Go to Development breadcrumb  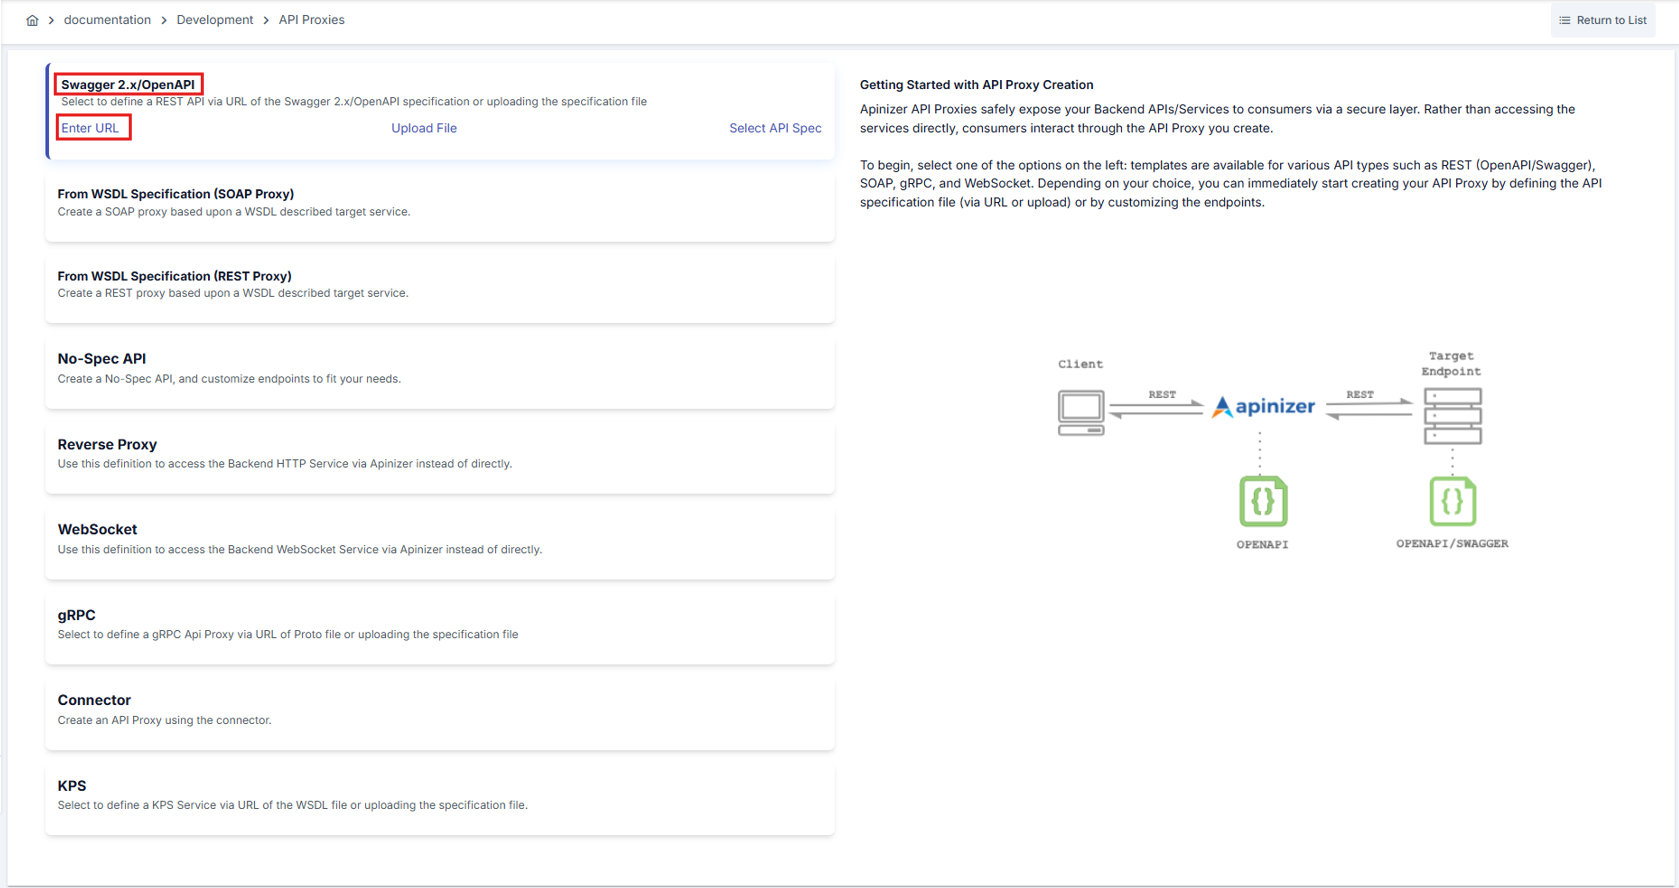215,20
